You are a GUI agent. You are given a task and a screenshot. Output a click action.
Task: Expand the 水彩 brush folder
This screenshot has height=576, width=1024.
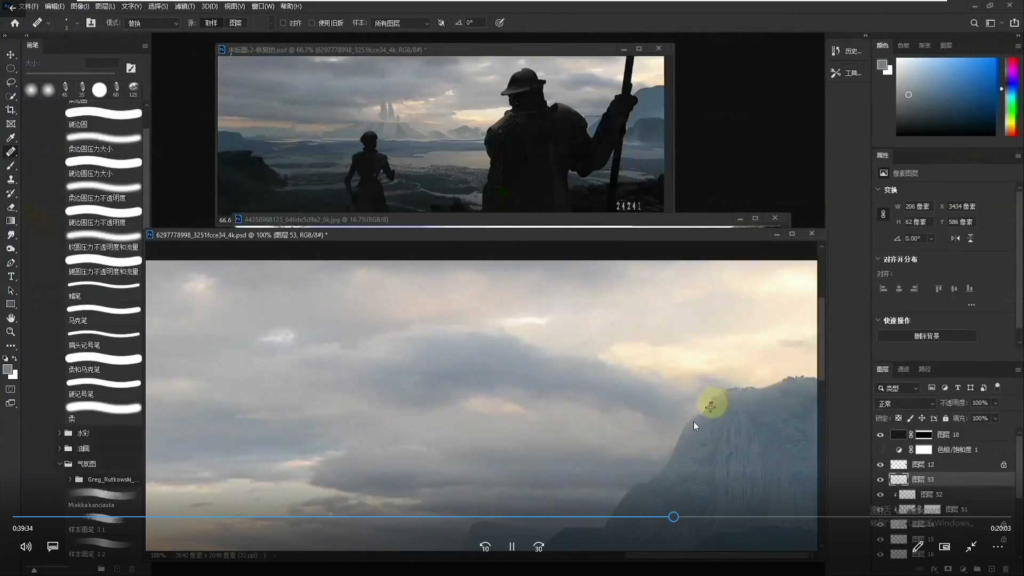(x=59, y=434)
